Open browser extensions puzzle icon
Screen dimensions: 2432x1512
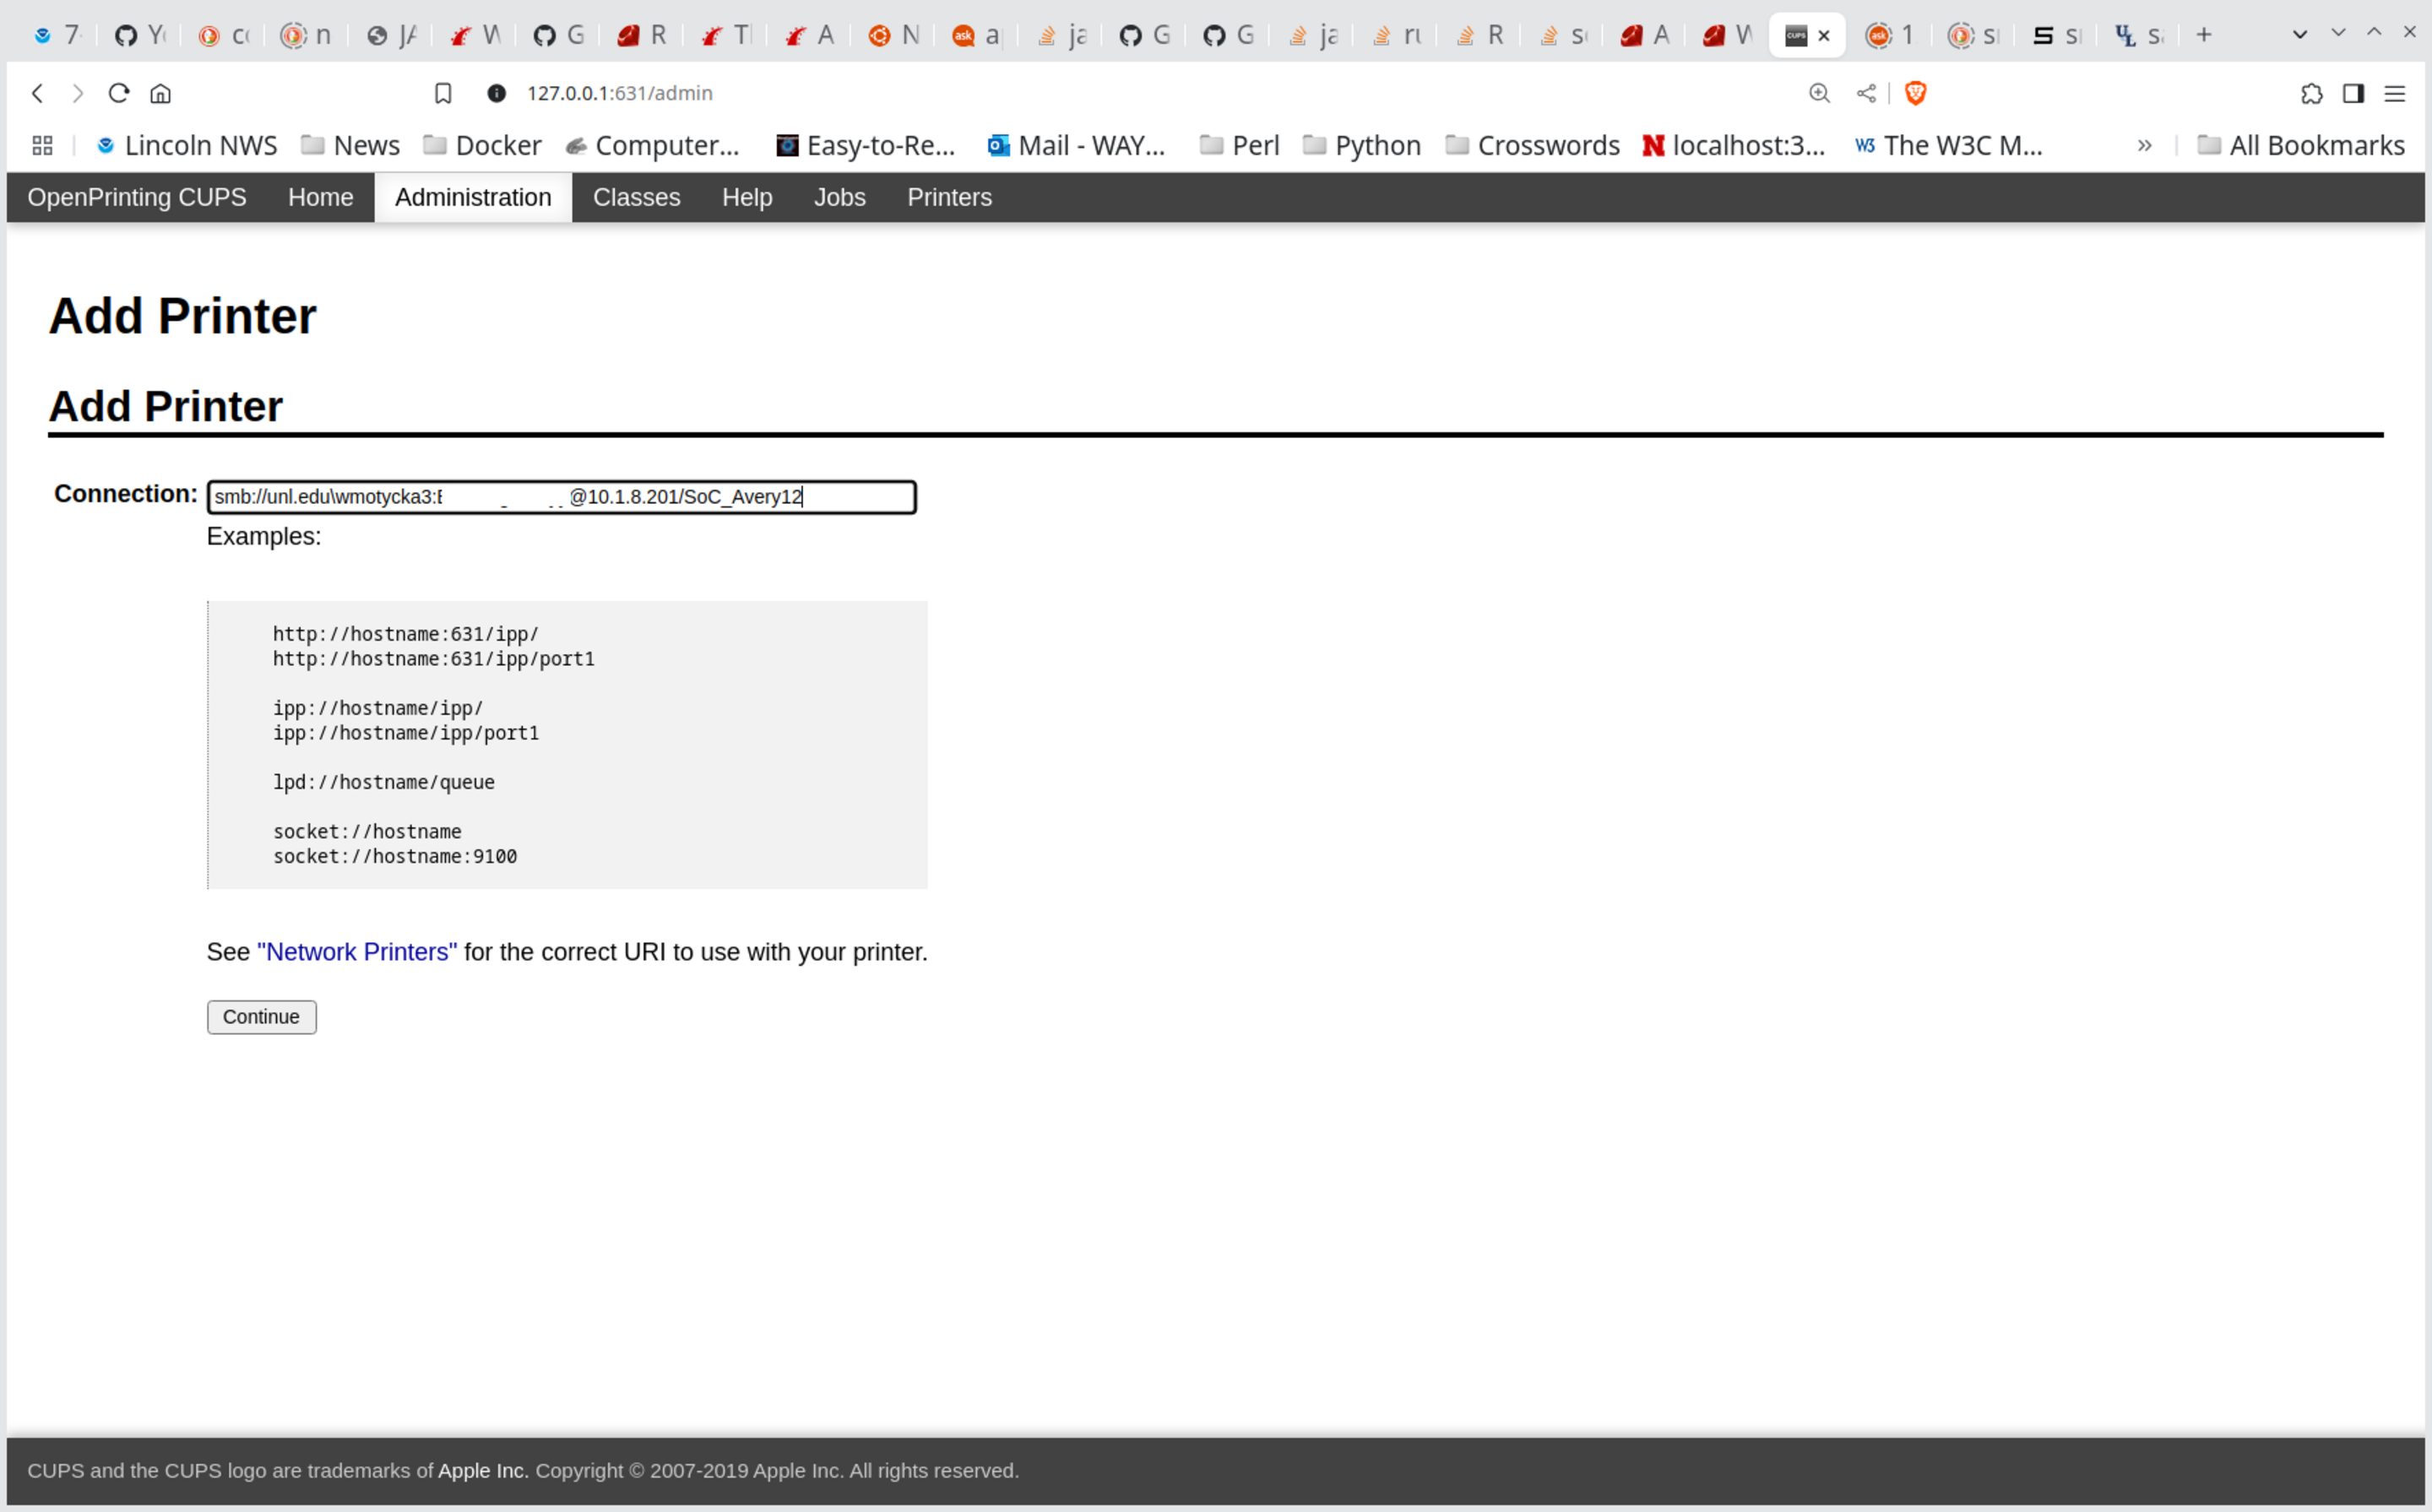click(2311, 93)
